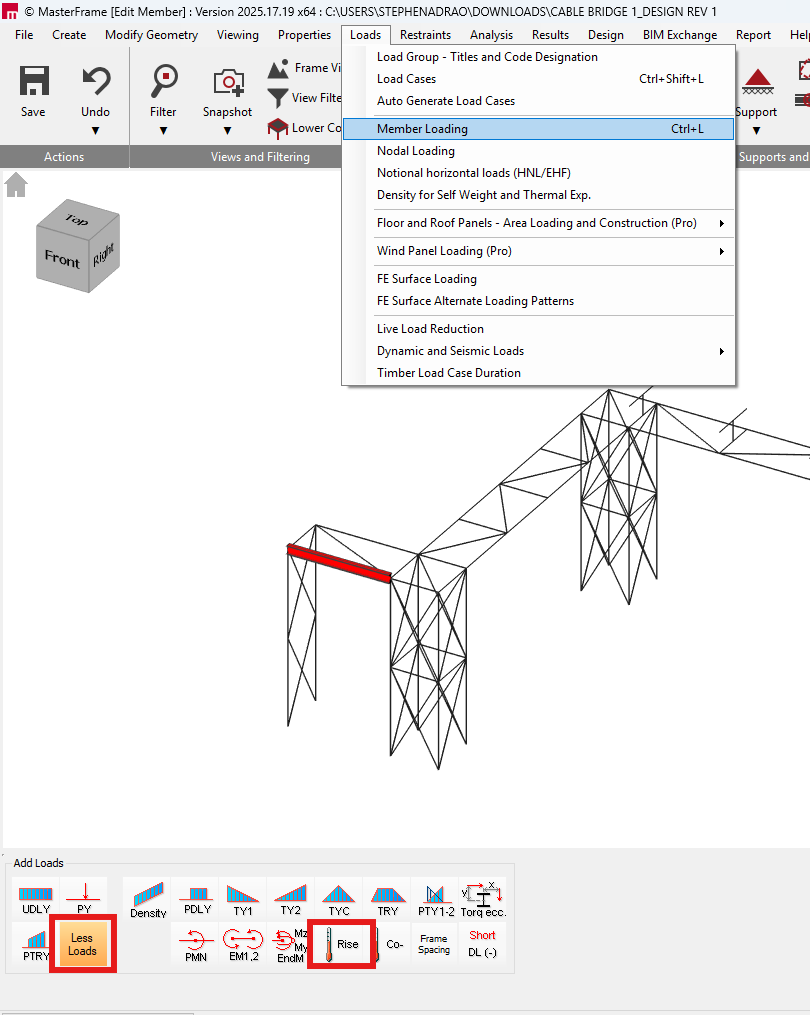Screen dimensions: 810x1015
Task: Open the Report menu
Action: 753,35
